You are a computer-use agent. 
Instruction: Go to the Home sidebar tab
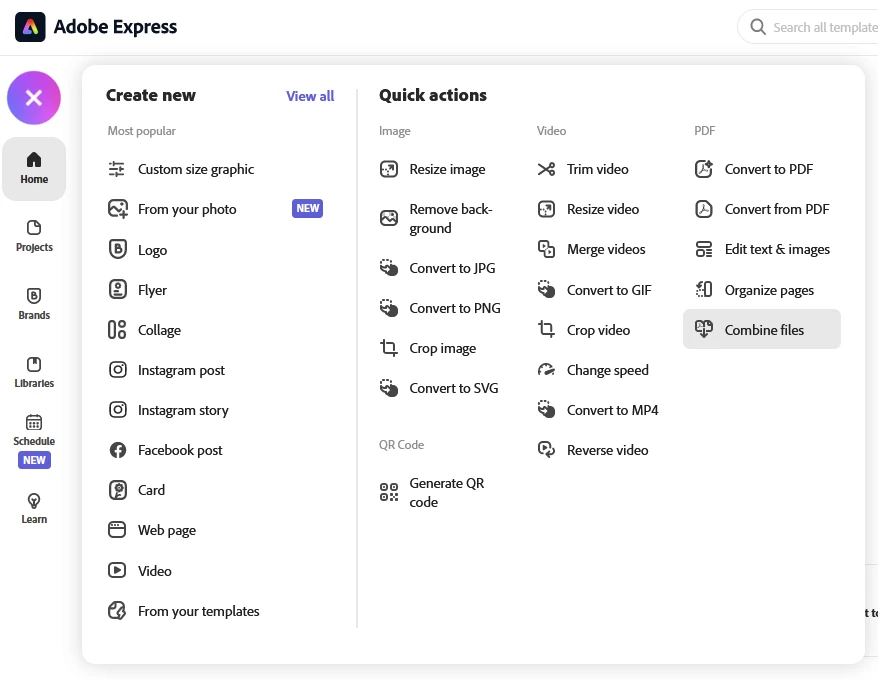[x=34, y=168]
